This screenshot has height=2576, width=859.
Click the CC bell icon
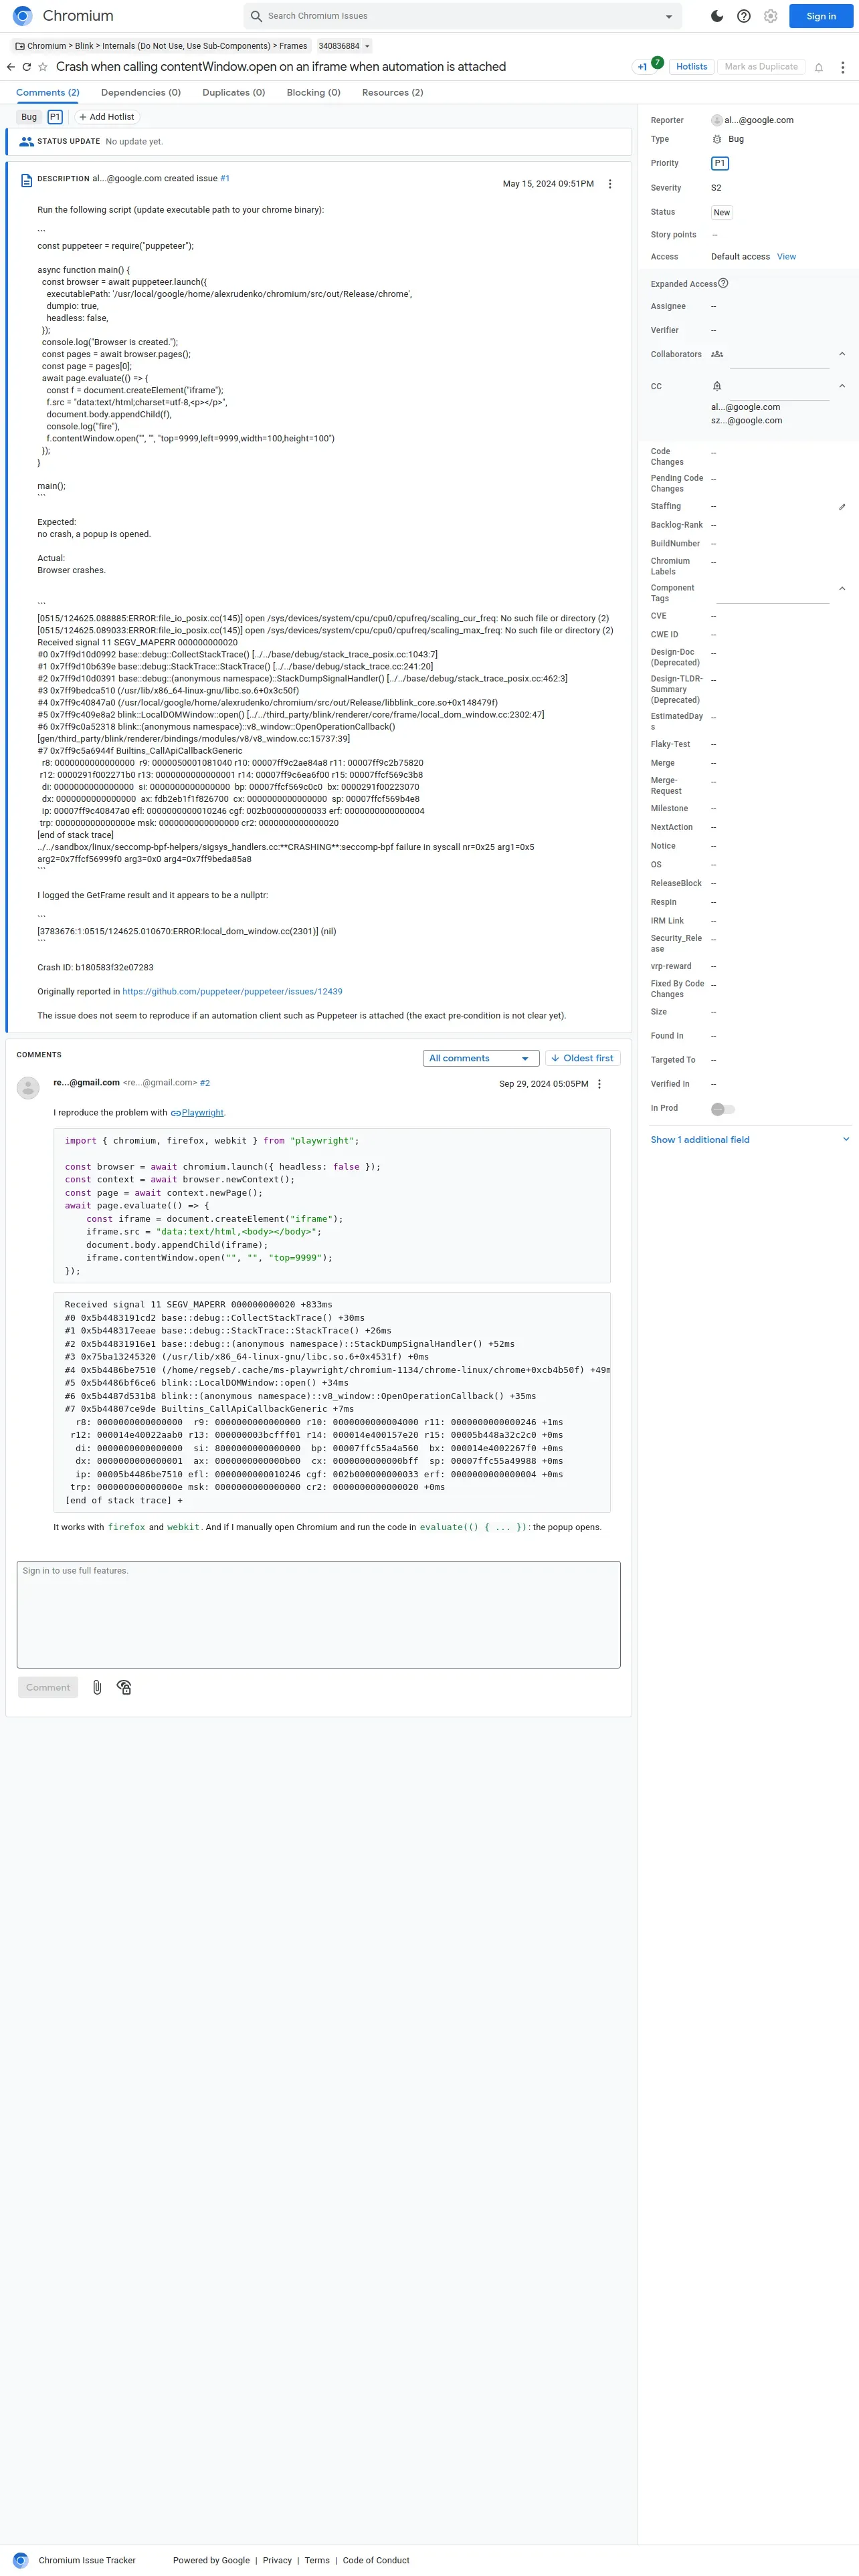click(x=717, y=386)
